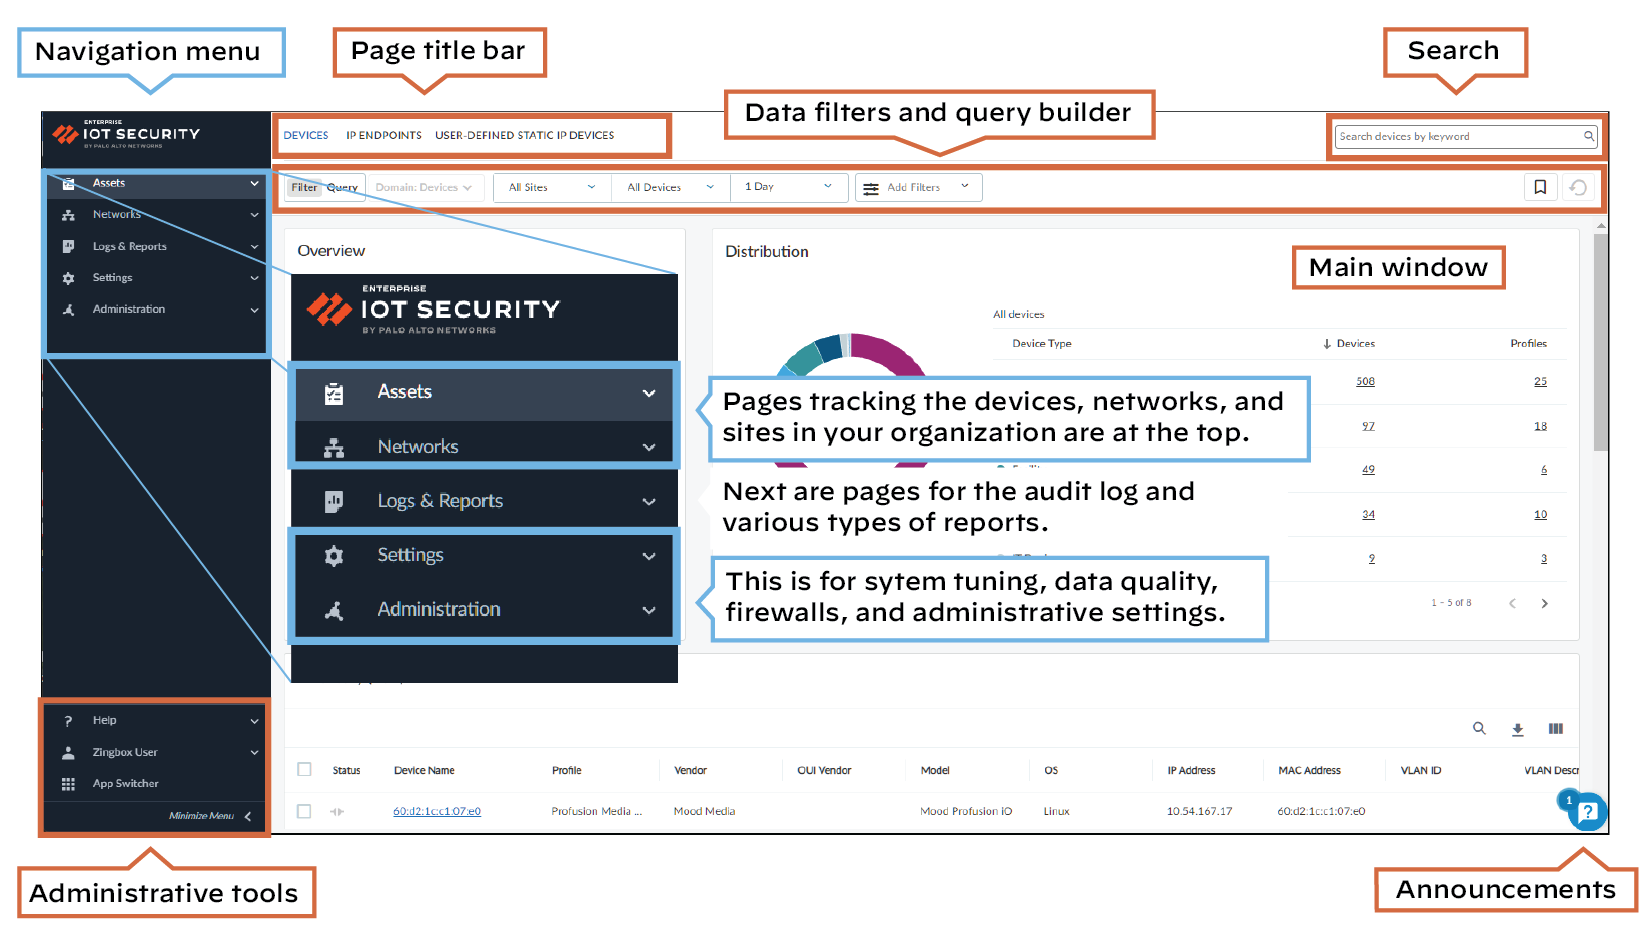1651x938 pixels.
Task: Click the main window vertical scrollbar
Action: click(x=1601, y=340)
